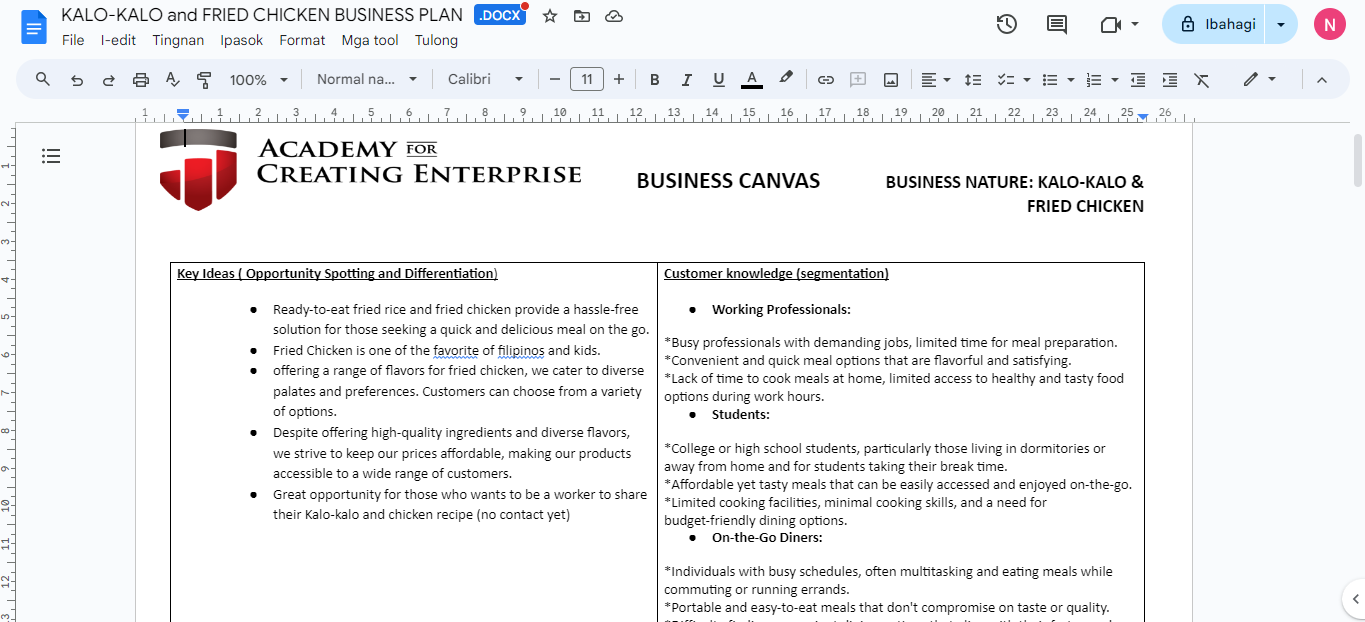Open the File menu

(x=73, y=40)
